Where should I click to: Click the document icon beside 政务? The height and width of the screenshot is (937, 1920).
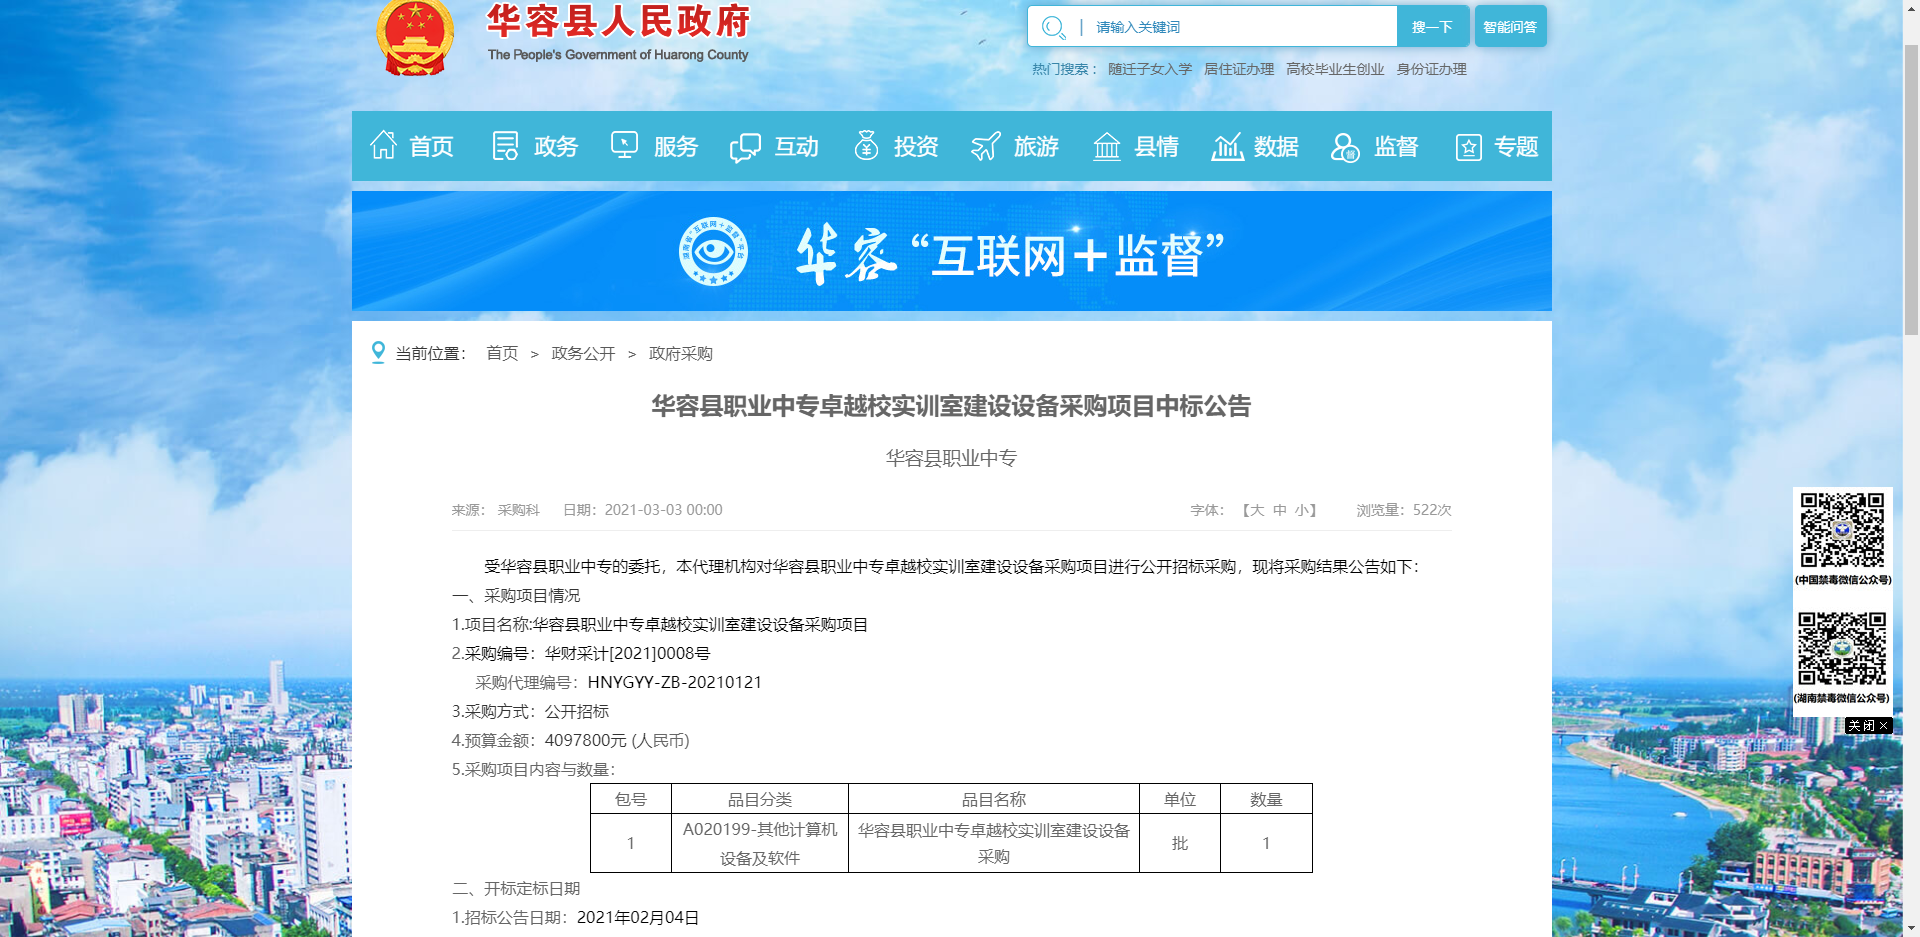click(x=505, y=146)
